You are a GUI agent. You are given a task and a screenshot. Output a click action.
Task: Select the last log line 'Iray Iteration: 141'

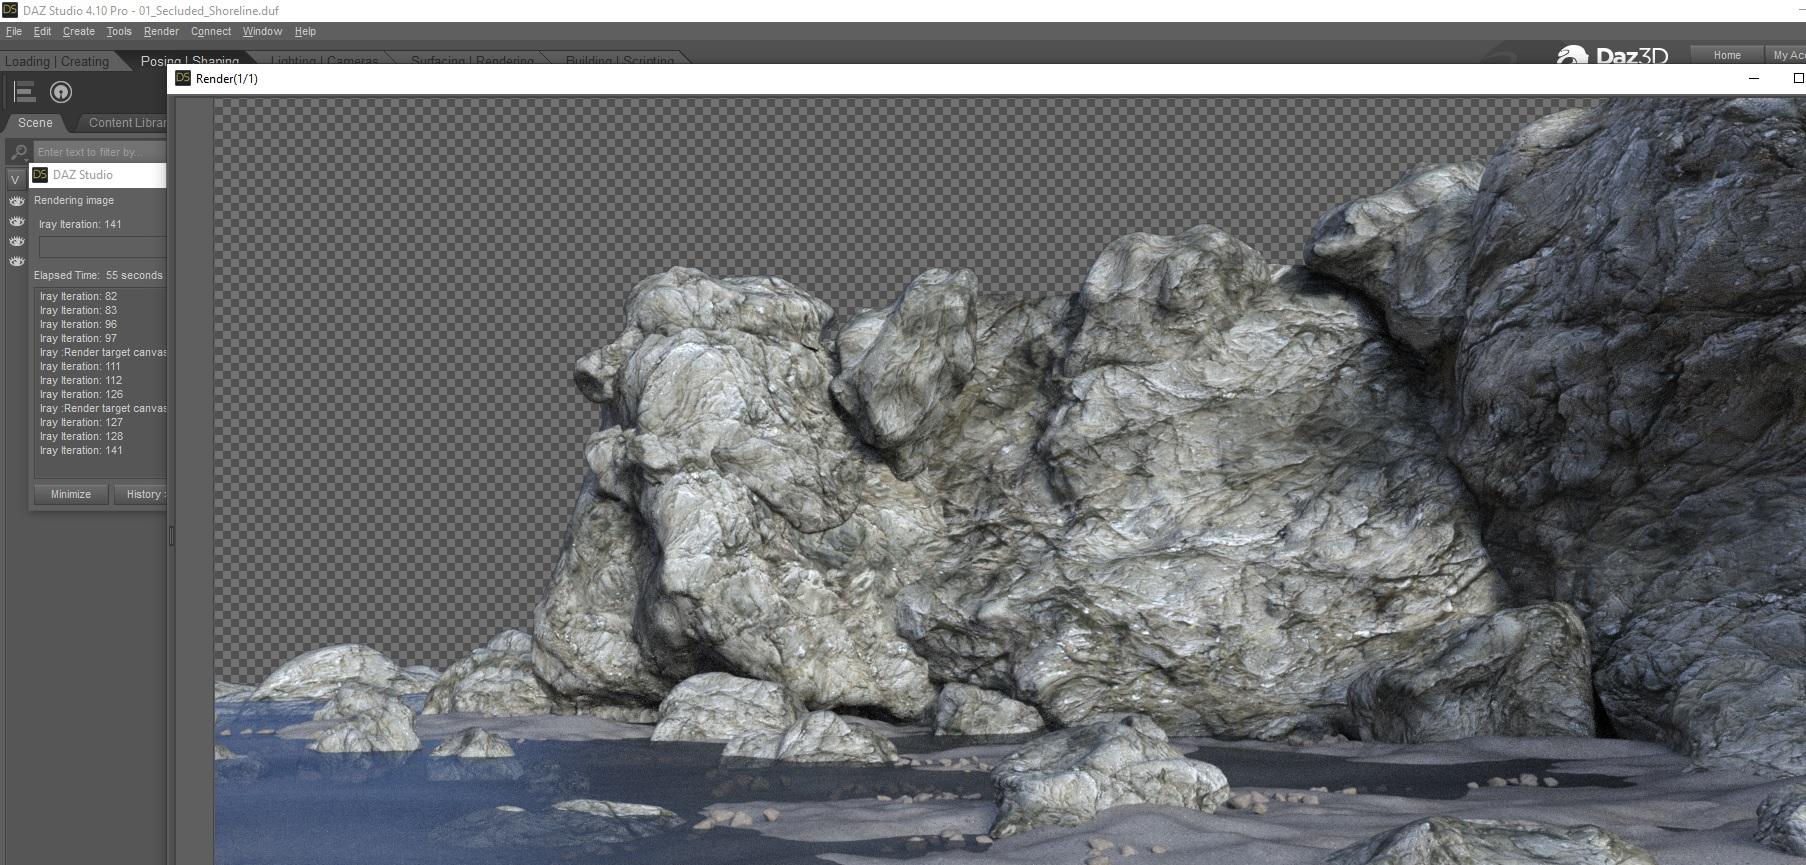(x=81, y=450)
